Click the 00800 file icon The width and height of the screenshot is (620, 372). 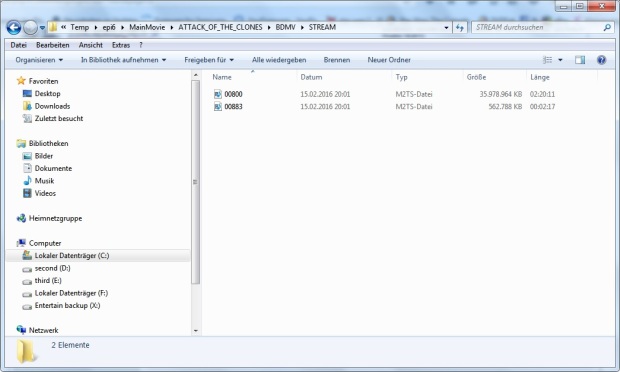click(217, 94)
